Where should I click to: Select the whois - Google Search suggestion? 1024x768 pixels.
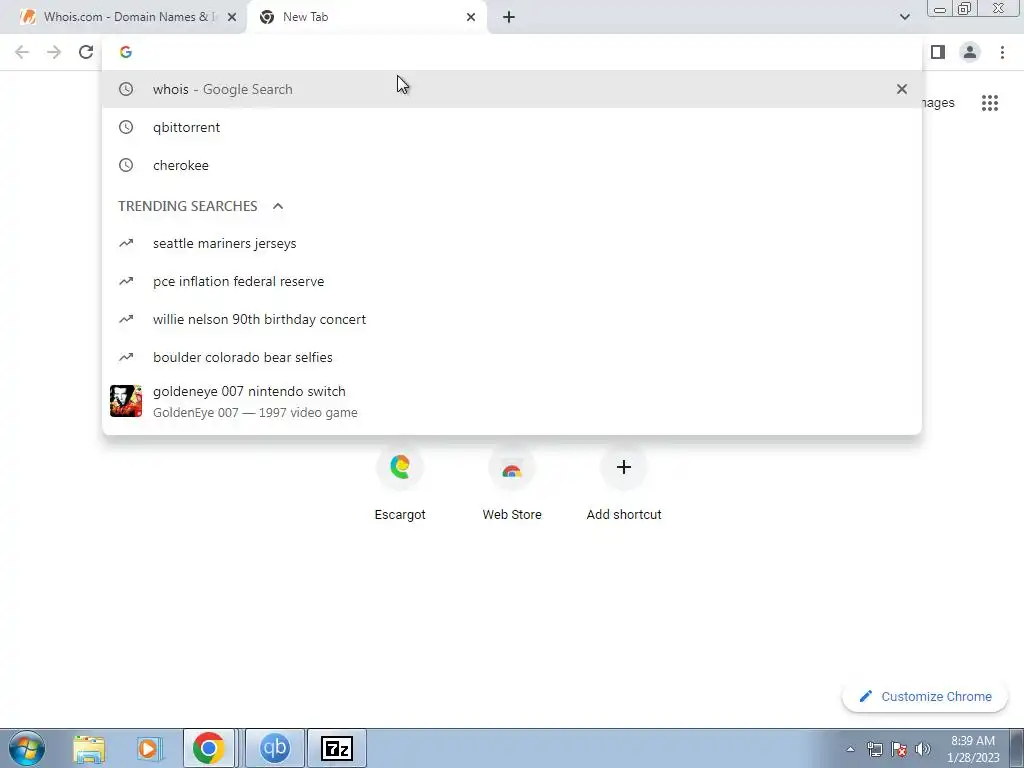tap(512, 89)
